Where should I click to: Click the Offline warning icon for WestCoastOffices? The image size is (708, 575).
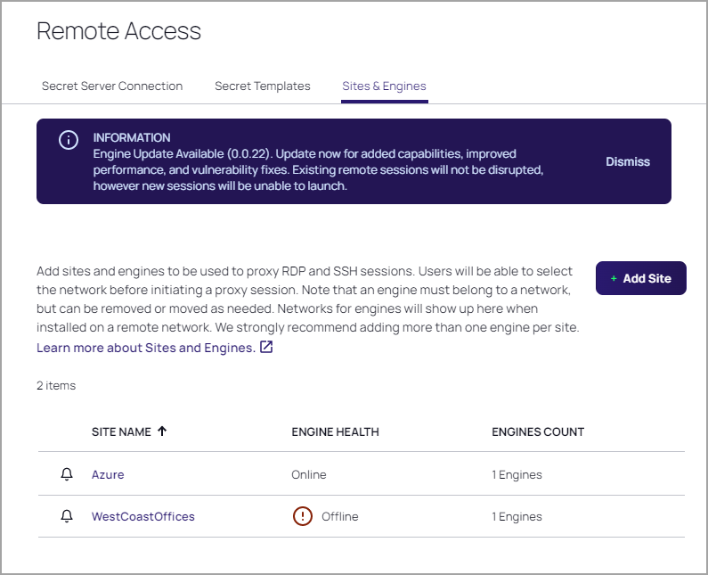coord(302,517)
